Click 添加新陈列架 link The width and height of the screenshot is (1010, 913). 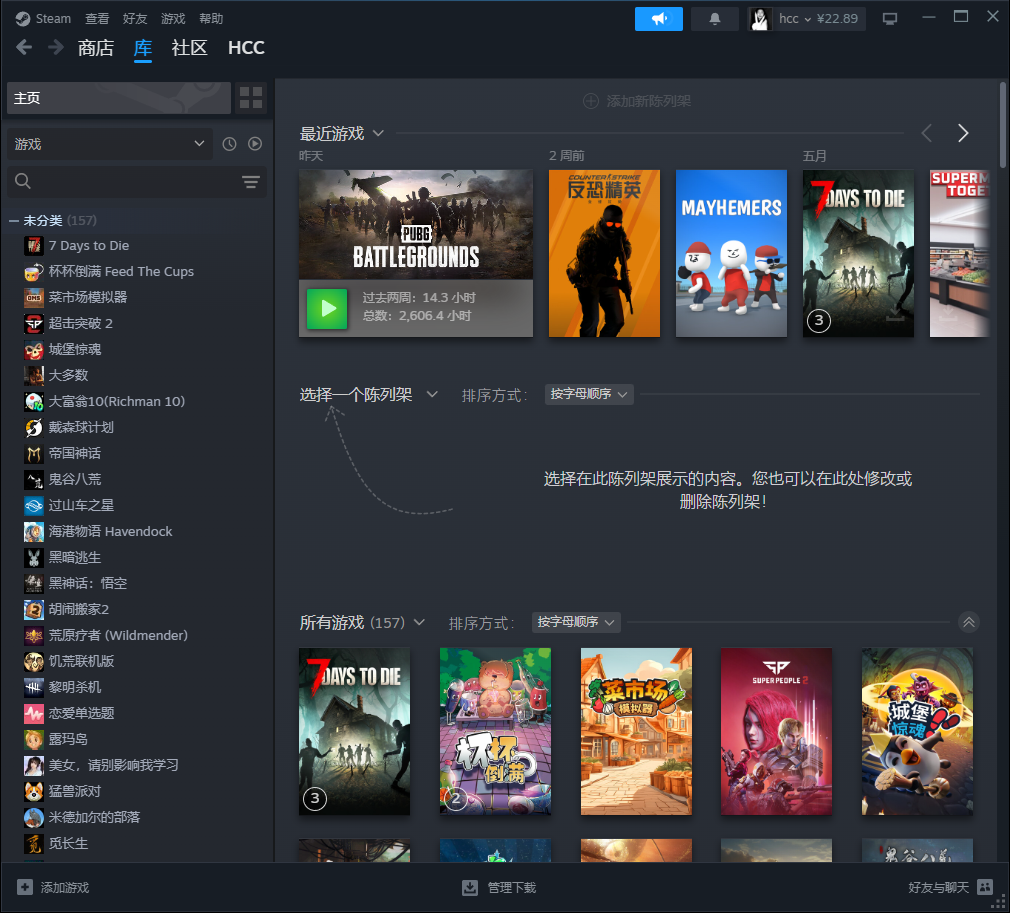(x=636, y=101)
